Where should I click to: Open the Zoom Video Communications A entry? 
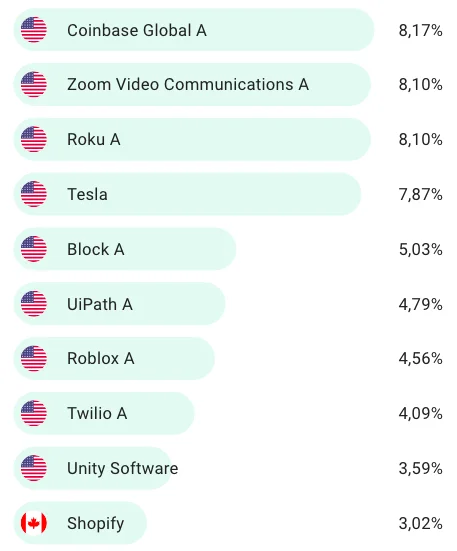188,85
